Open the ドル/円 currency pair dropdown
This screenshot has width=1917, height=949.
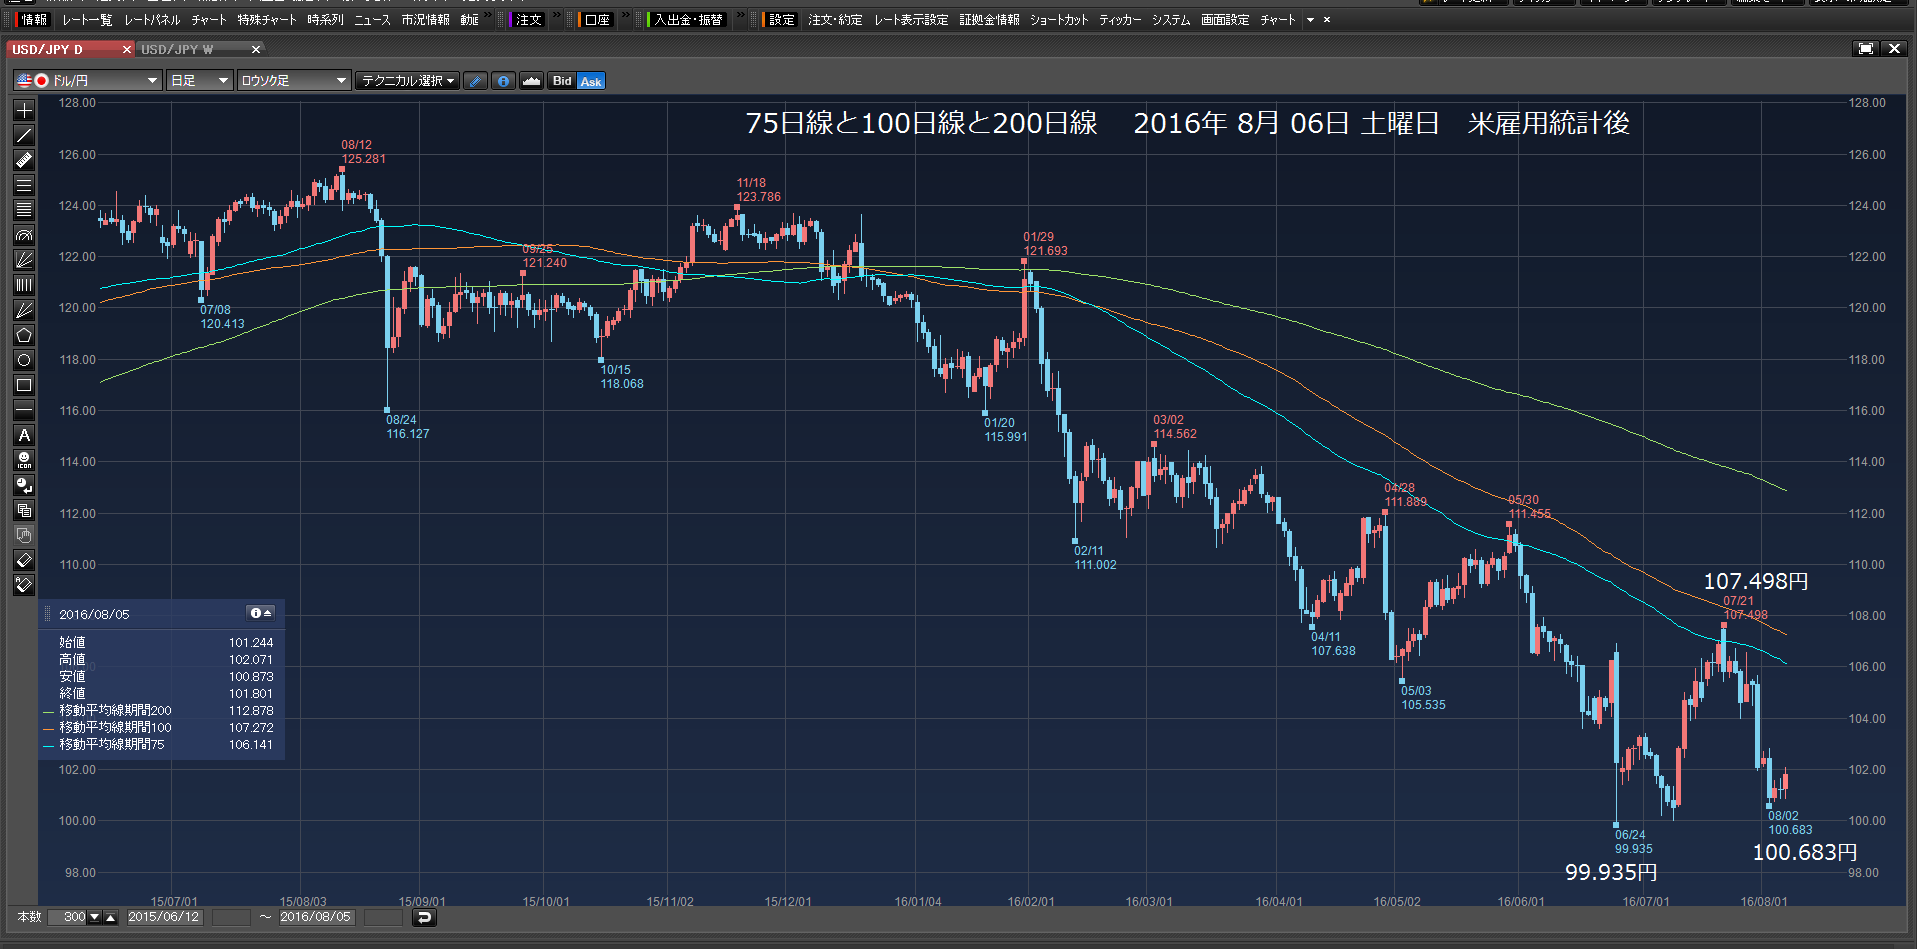(x=88, y=81)
